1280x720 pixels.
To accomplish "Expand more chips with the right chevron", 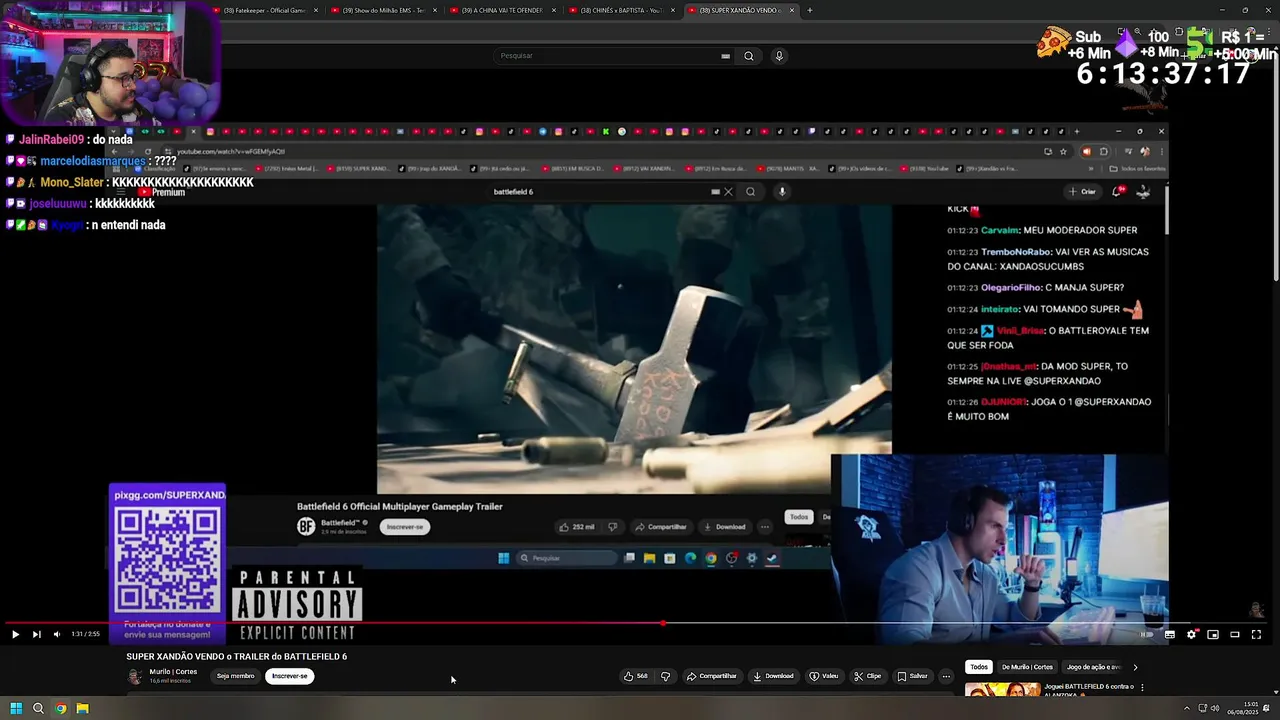I will 1135,667.
